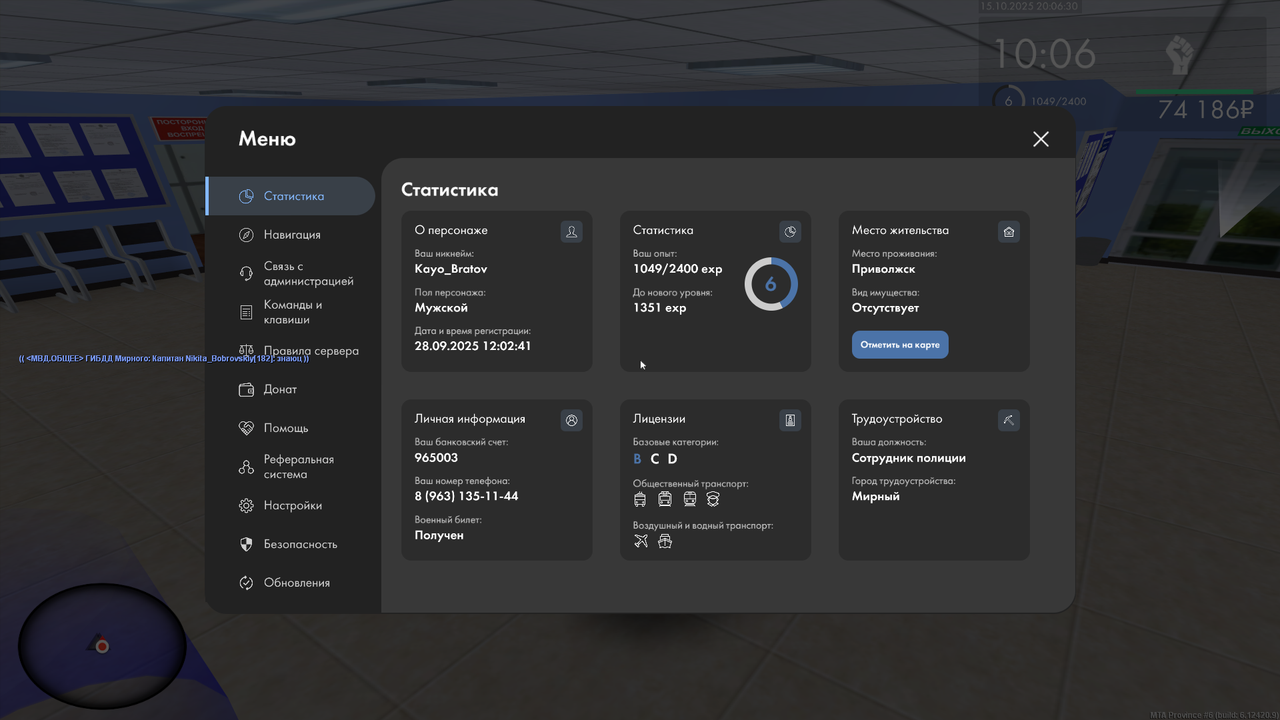This screenshot has width=1280, height=720.
Task: Click the gender value Мужской
Action: pyautogui.click(x=441, y=308)
